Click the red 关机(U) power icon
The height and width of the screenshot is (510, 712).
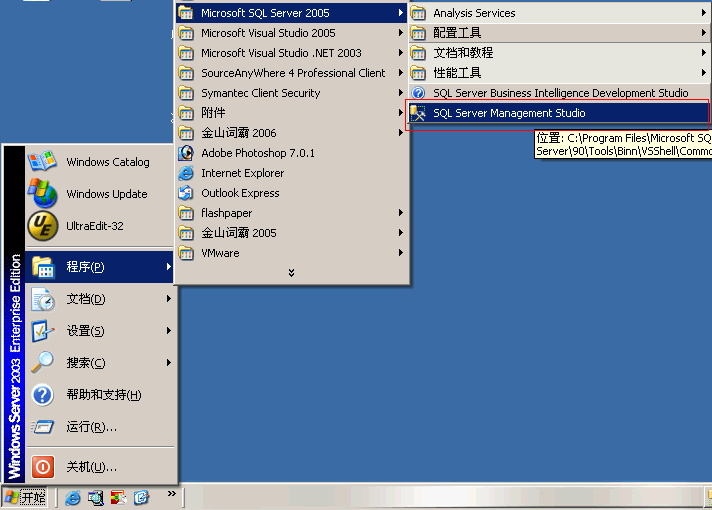43,467
